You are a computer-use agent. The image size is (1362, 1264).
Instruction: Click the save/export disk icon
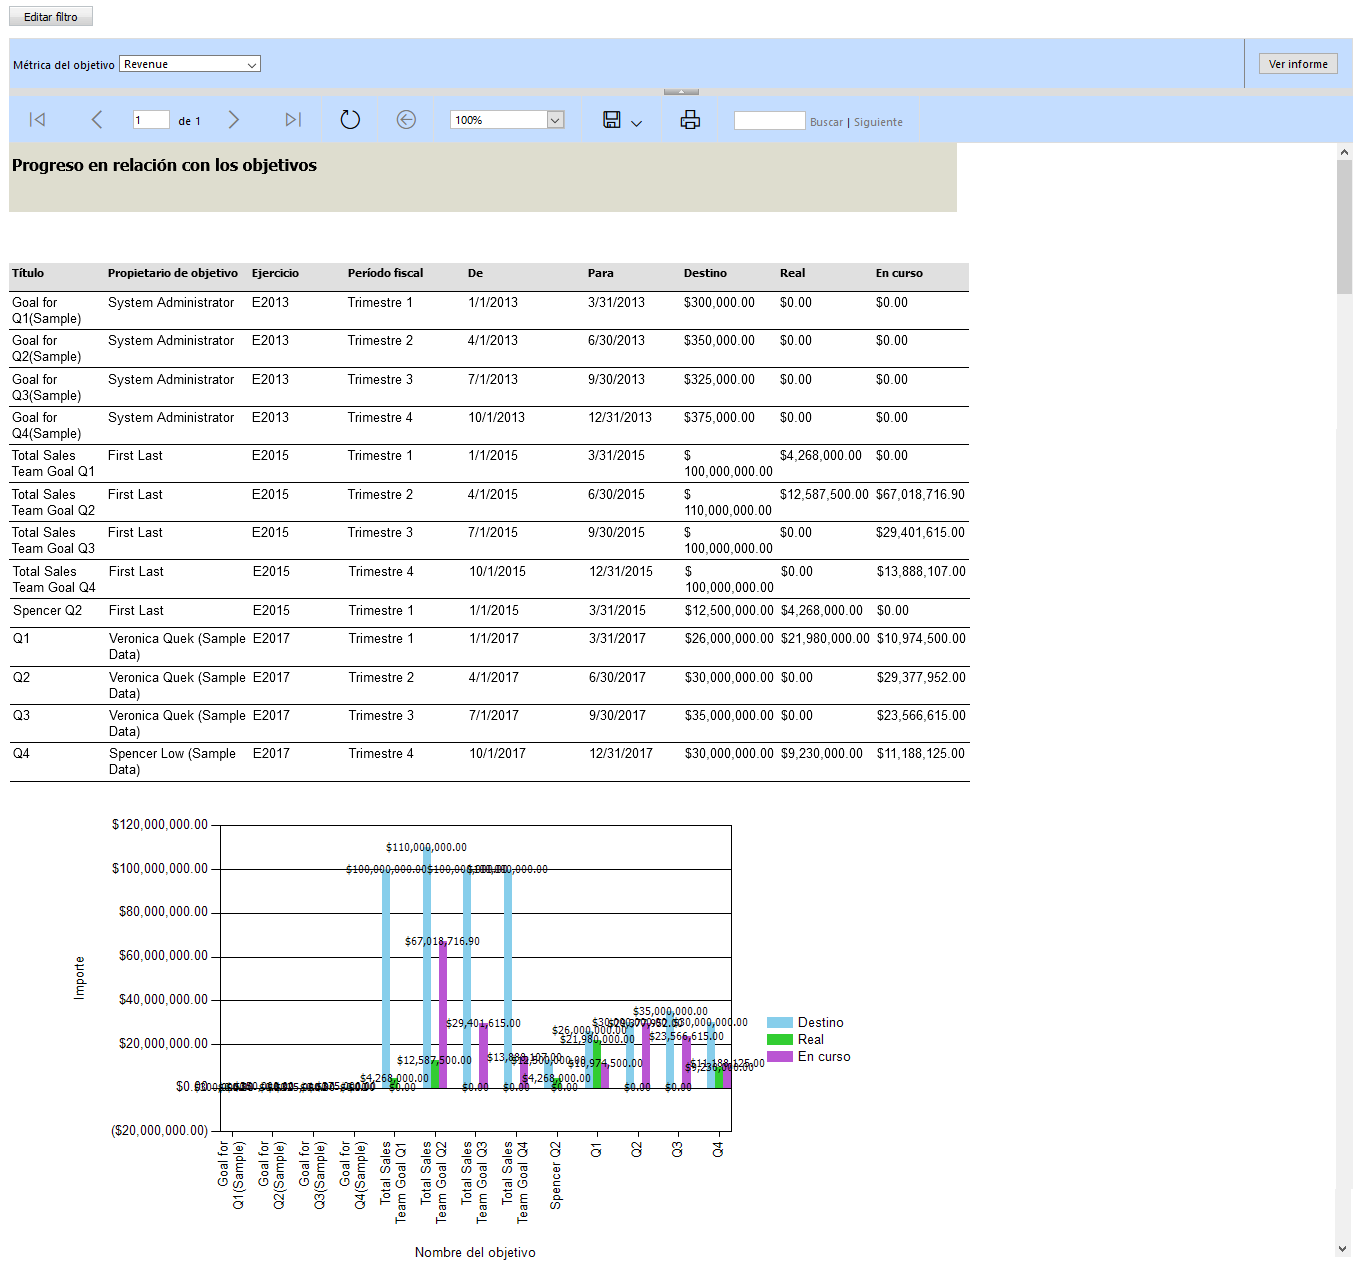pyautogui.click(x=612, y=120)
